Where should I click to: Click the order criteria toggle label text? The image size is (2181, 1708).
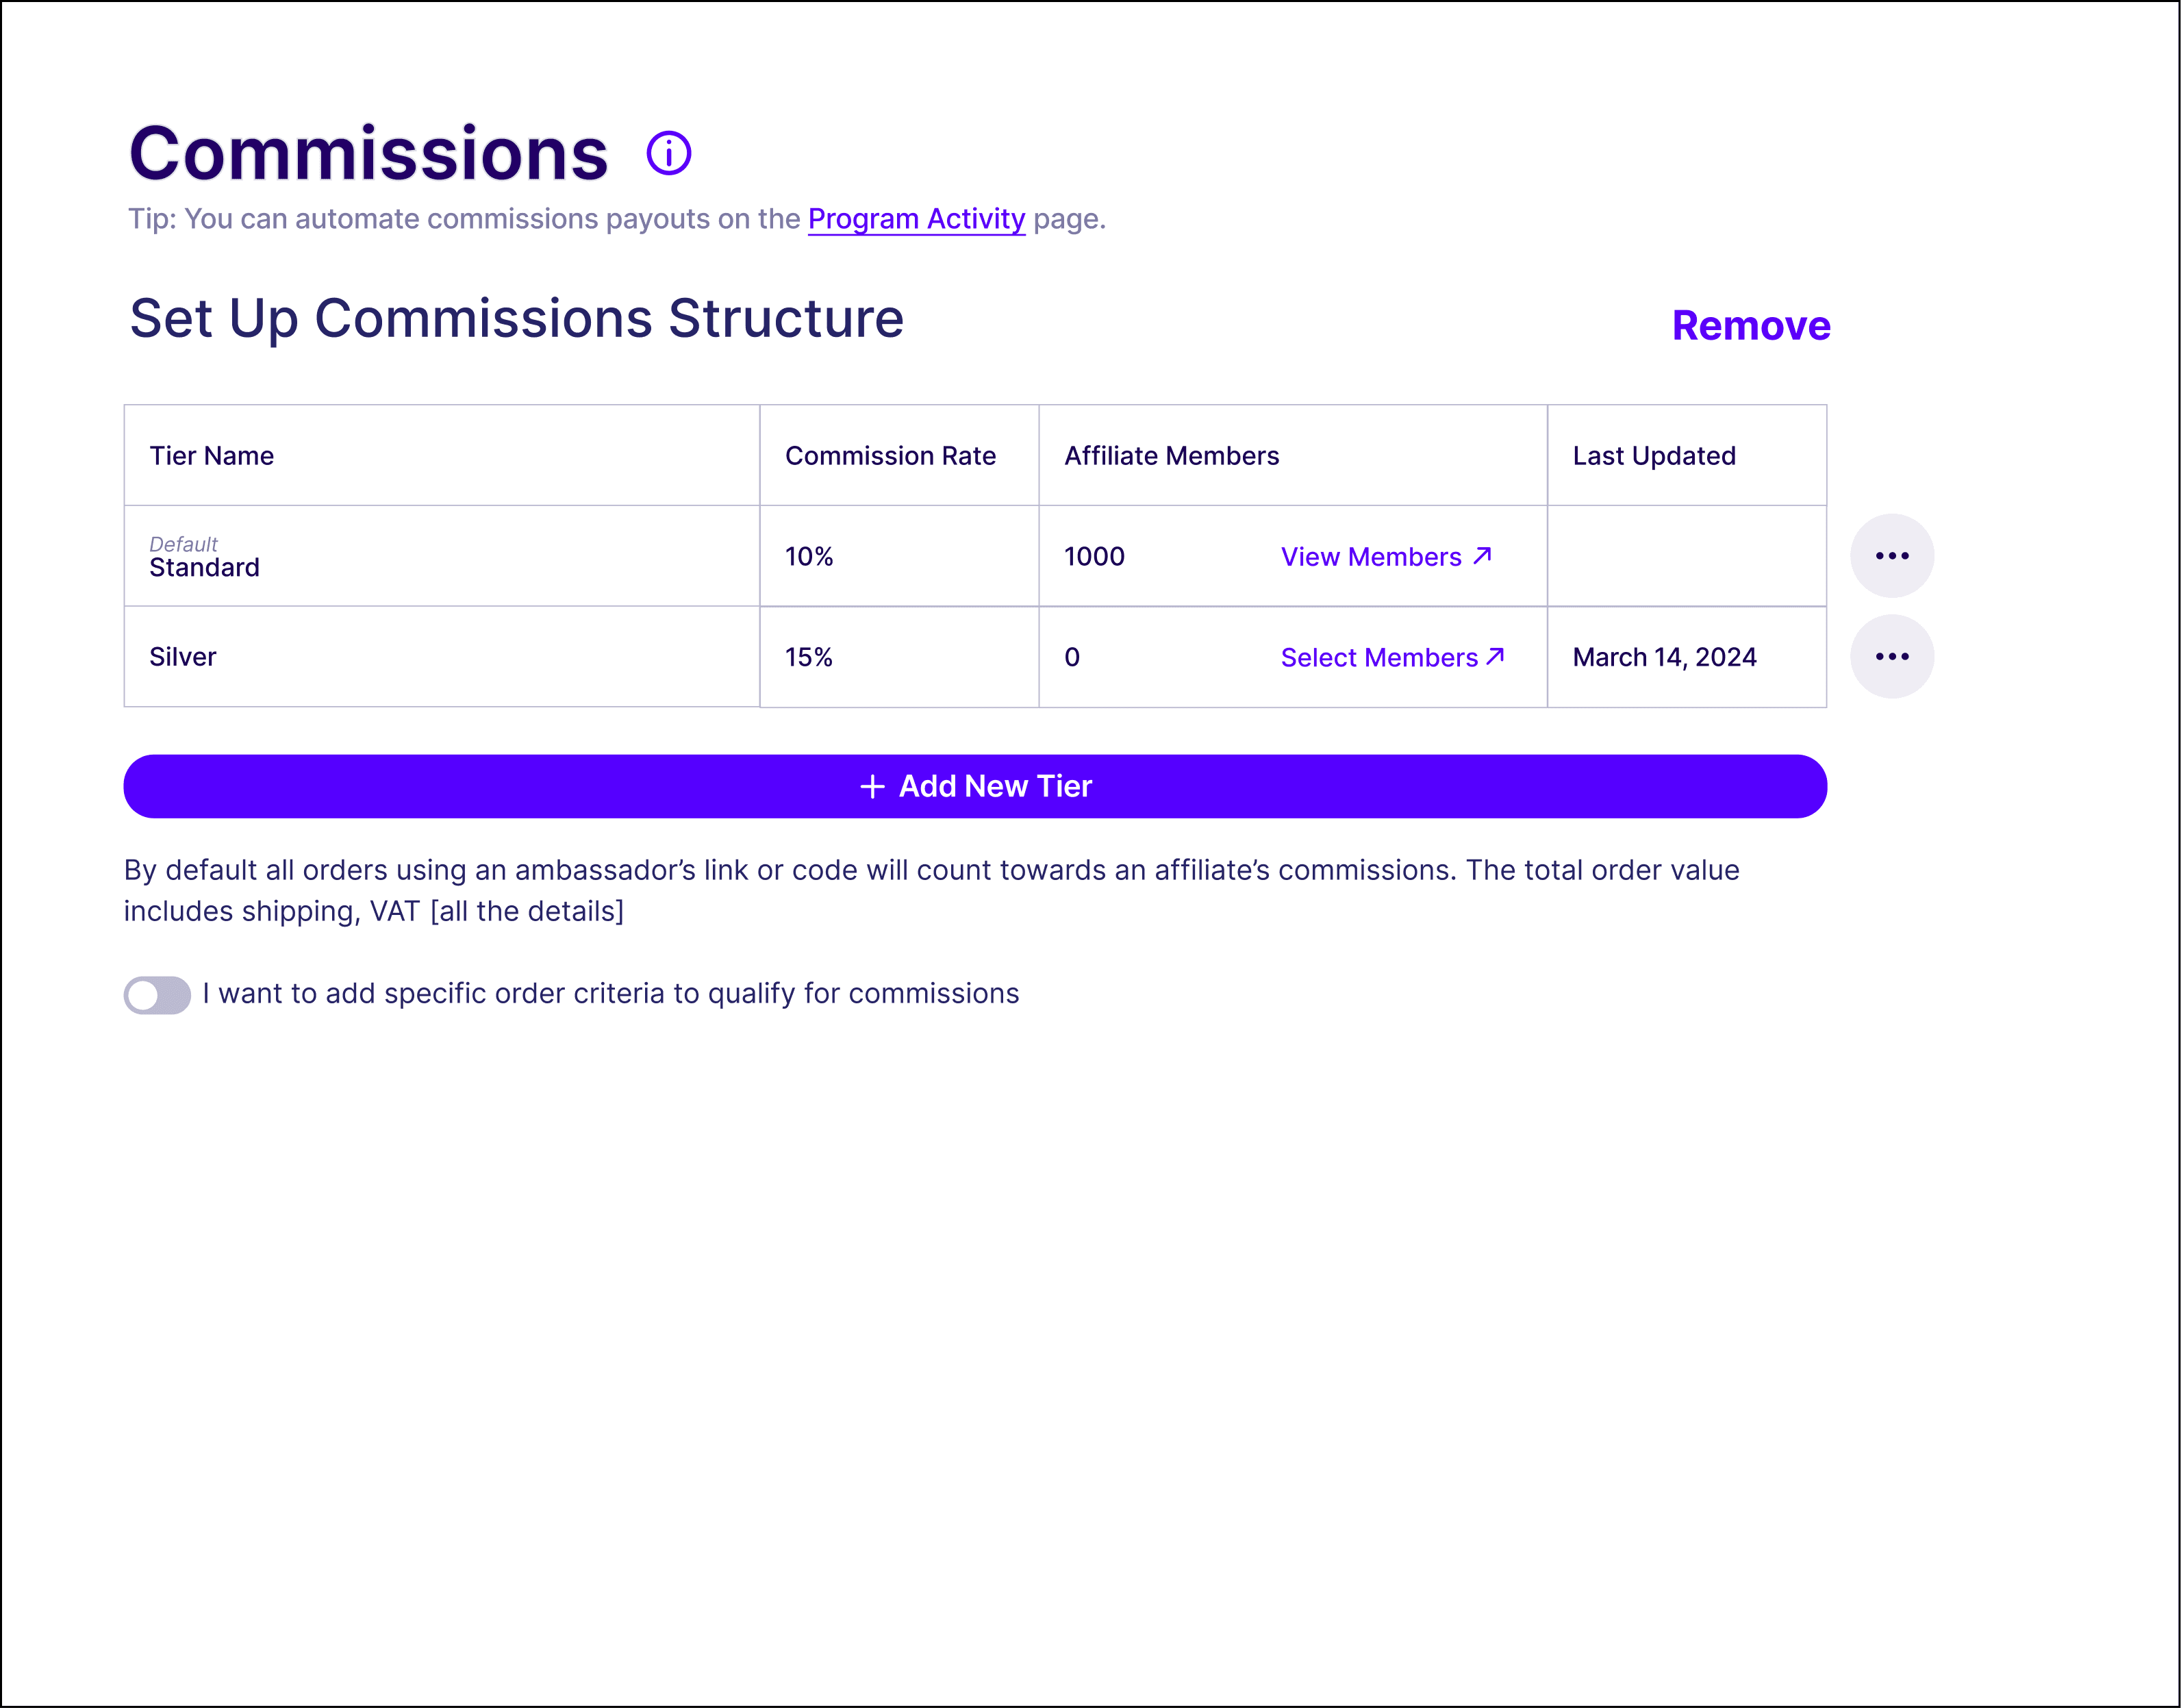click(610, 994)
